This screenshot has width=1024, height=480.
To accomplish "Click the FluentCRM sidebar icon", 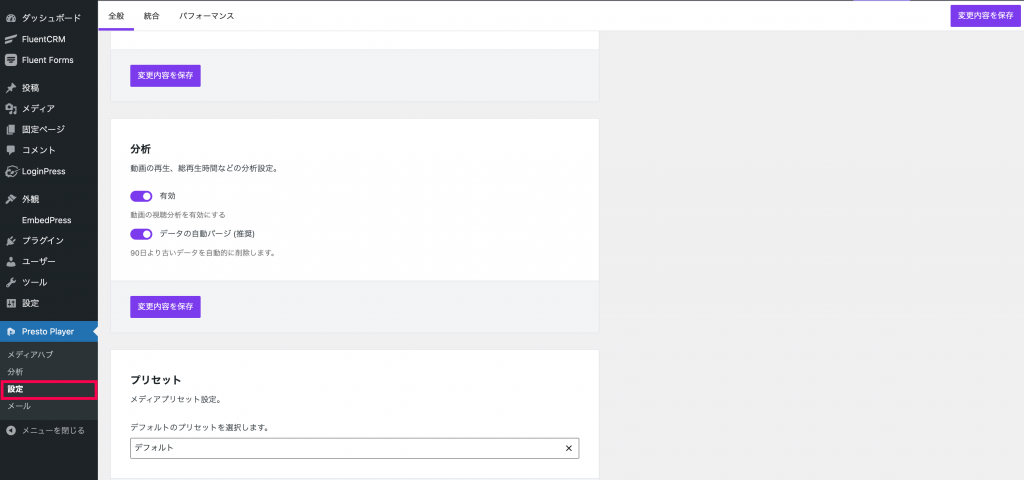I will [x=10, y=39].
